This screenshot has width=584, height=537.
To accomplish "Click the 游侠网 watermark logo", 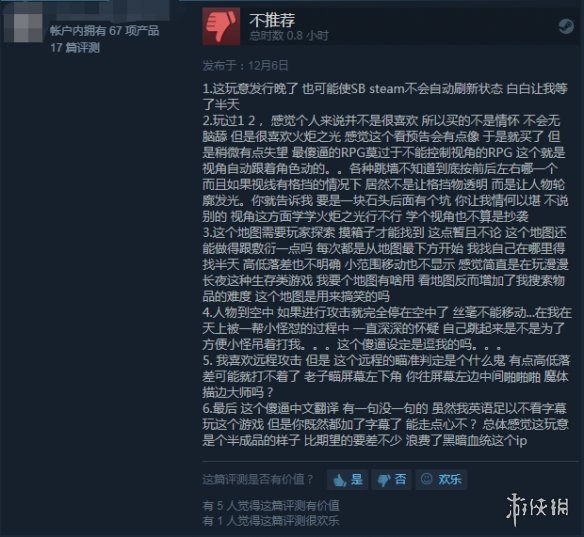I will [537, 508].
